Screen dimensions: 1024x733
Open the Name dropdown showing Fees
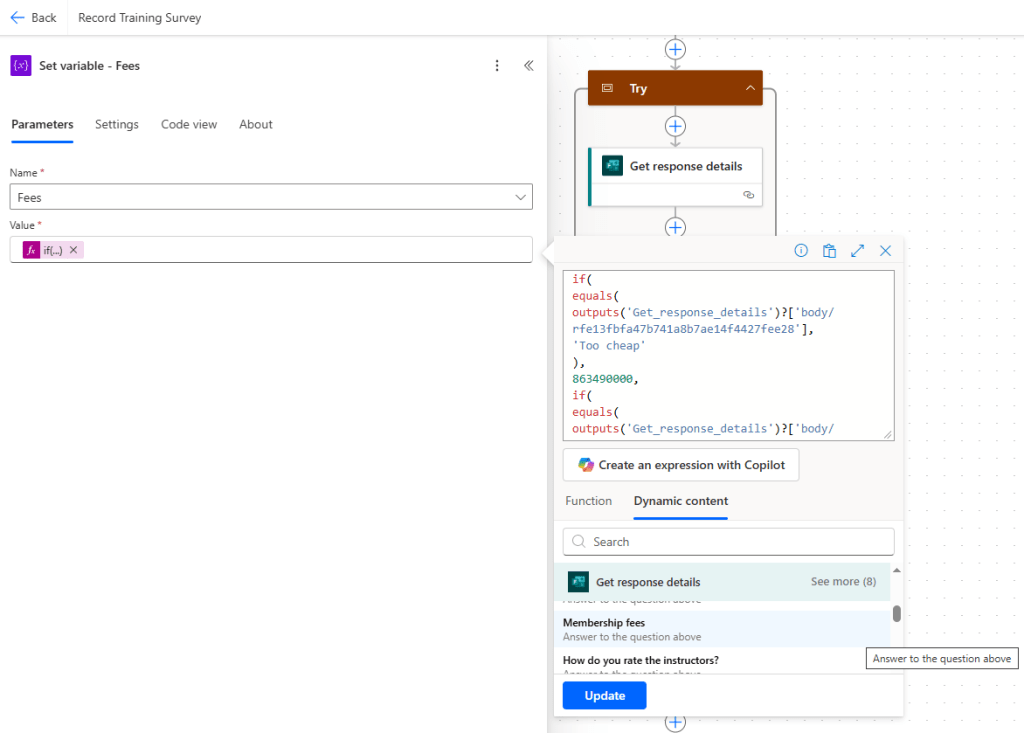[x=520, y=197]
